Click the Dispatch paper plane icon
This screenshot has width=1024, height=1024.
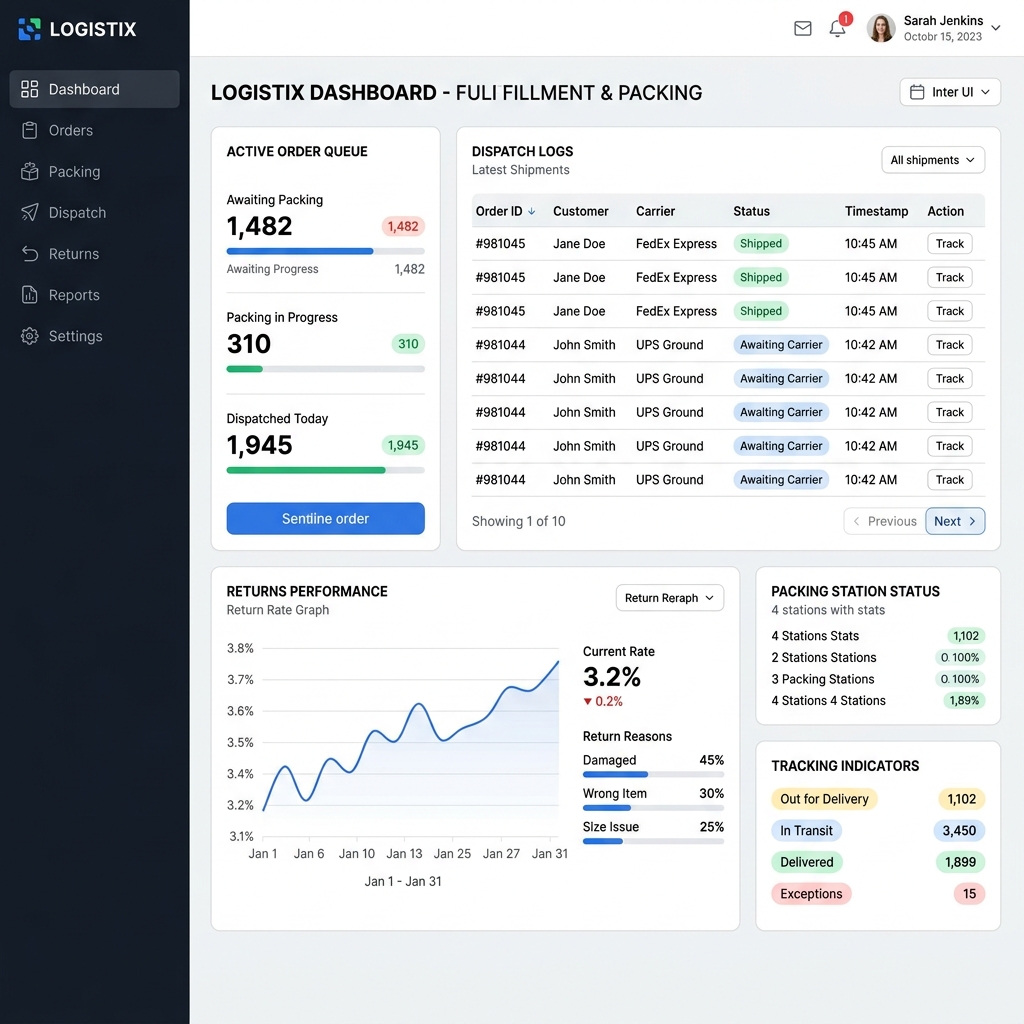(29, 212)
